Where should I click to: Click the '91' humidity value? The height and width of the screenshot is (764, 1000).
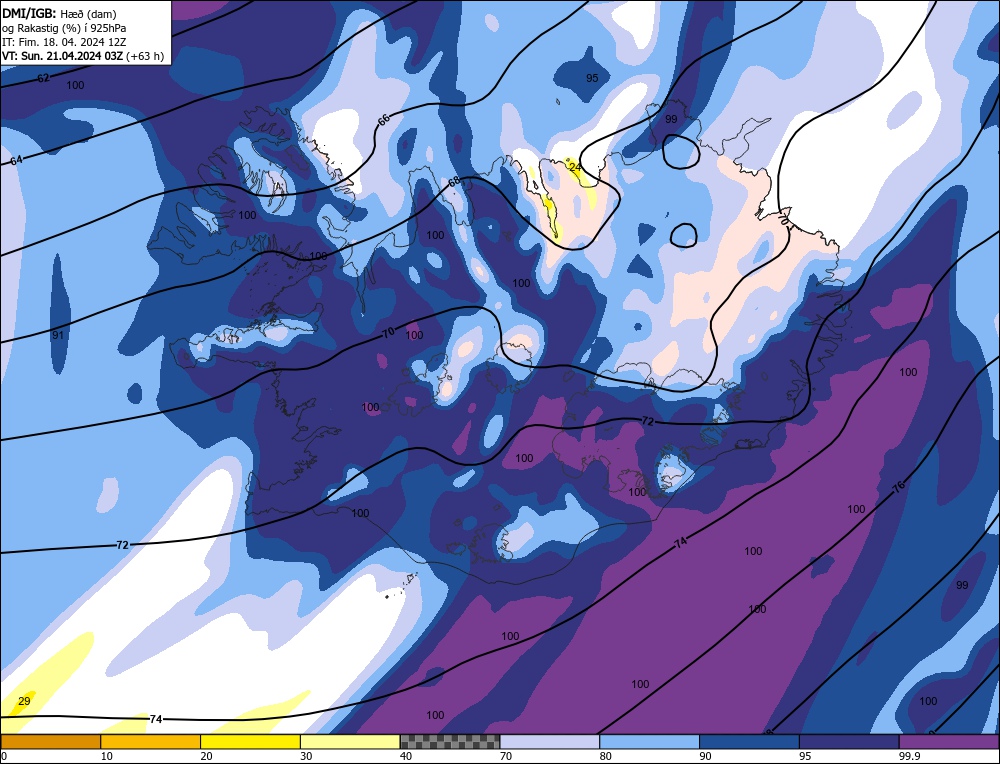point(57,335)
